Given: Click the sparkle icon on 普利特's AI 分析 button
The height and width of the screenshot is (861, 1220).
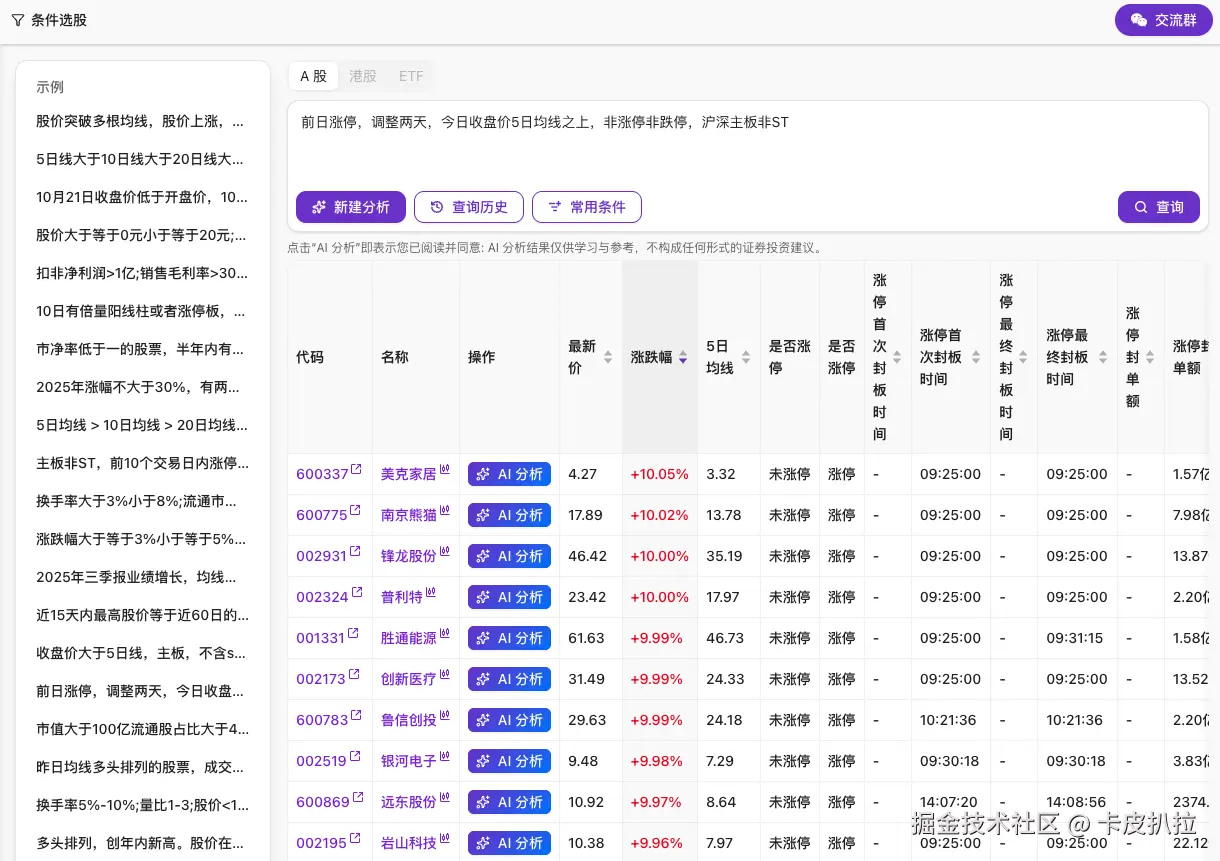Looking at the screenshot, I should pos(485,597).
